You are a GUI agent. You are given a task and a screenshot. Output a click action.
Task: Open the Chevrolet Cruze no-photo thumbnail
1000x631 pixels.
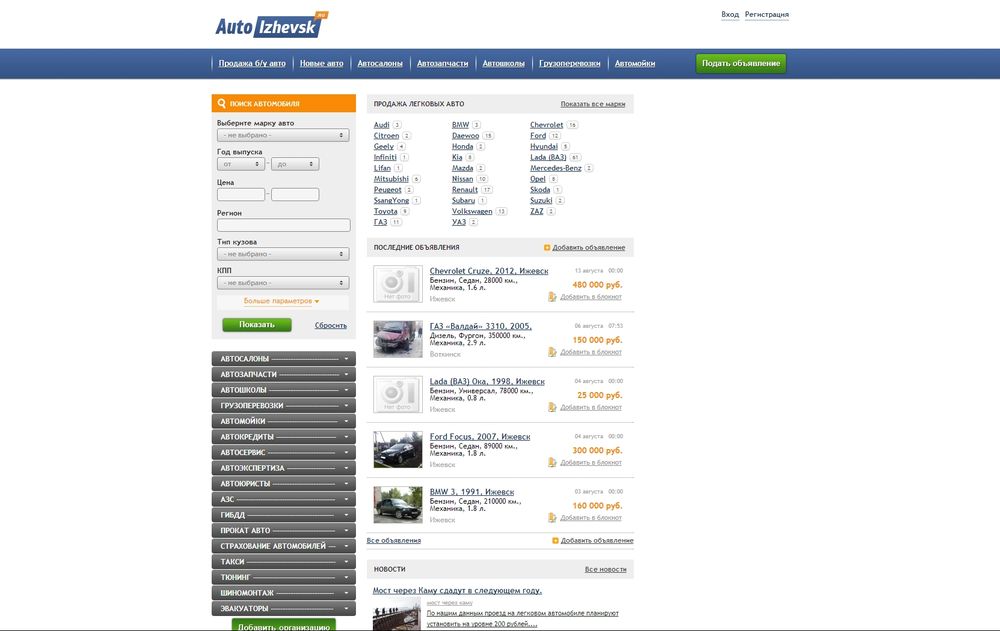pos(398,284)
